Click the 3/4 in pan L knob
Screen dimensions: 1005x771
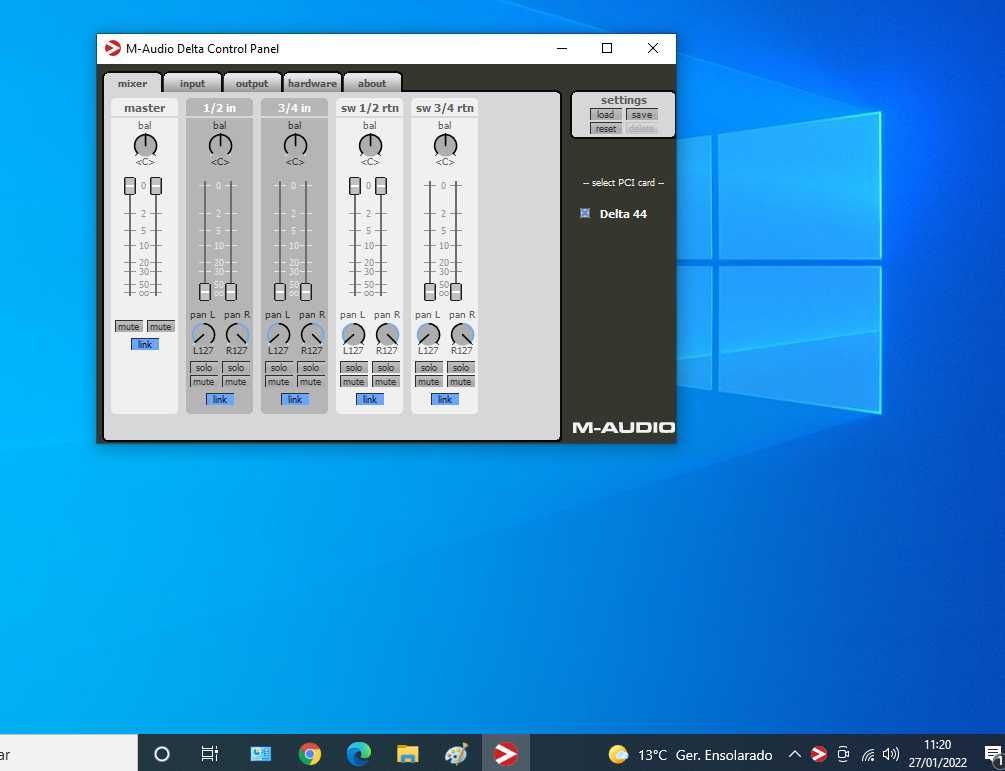278,334
